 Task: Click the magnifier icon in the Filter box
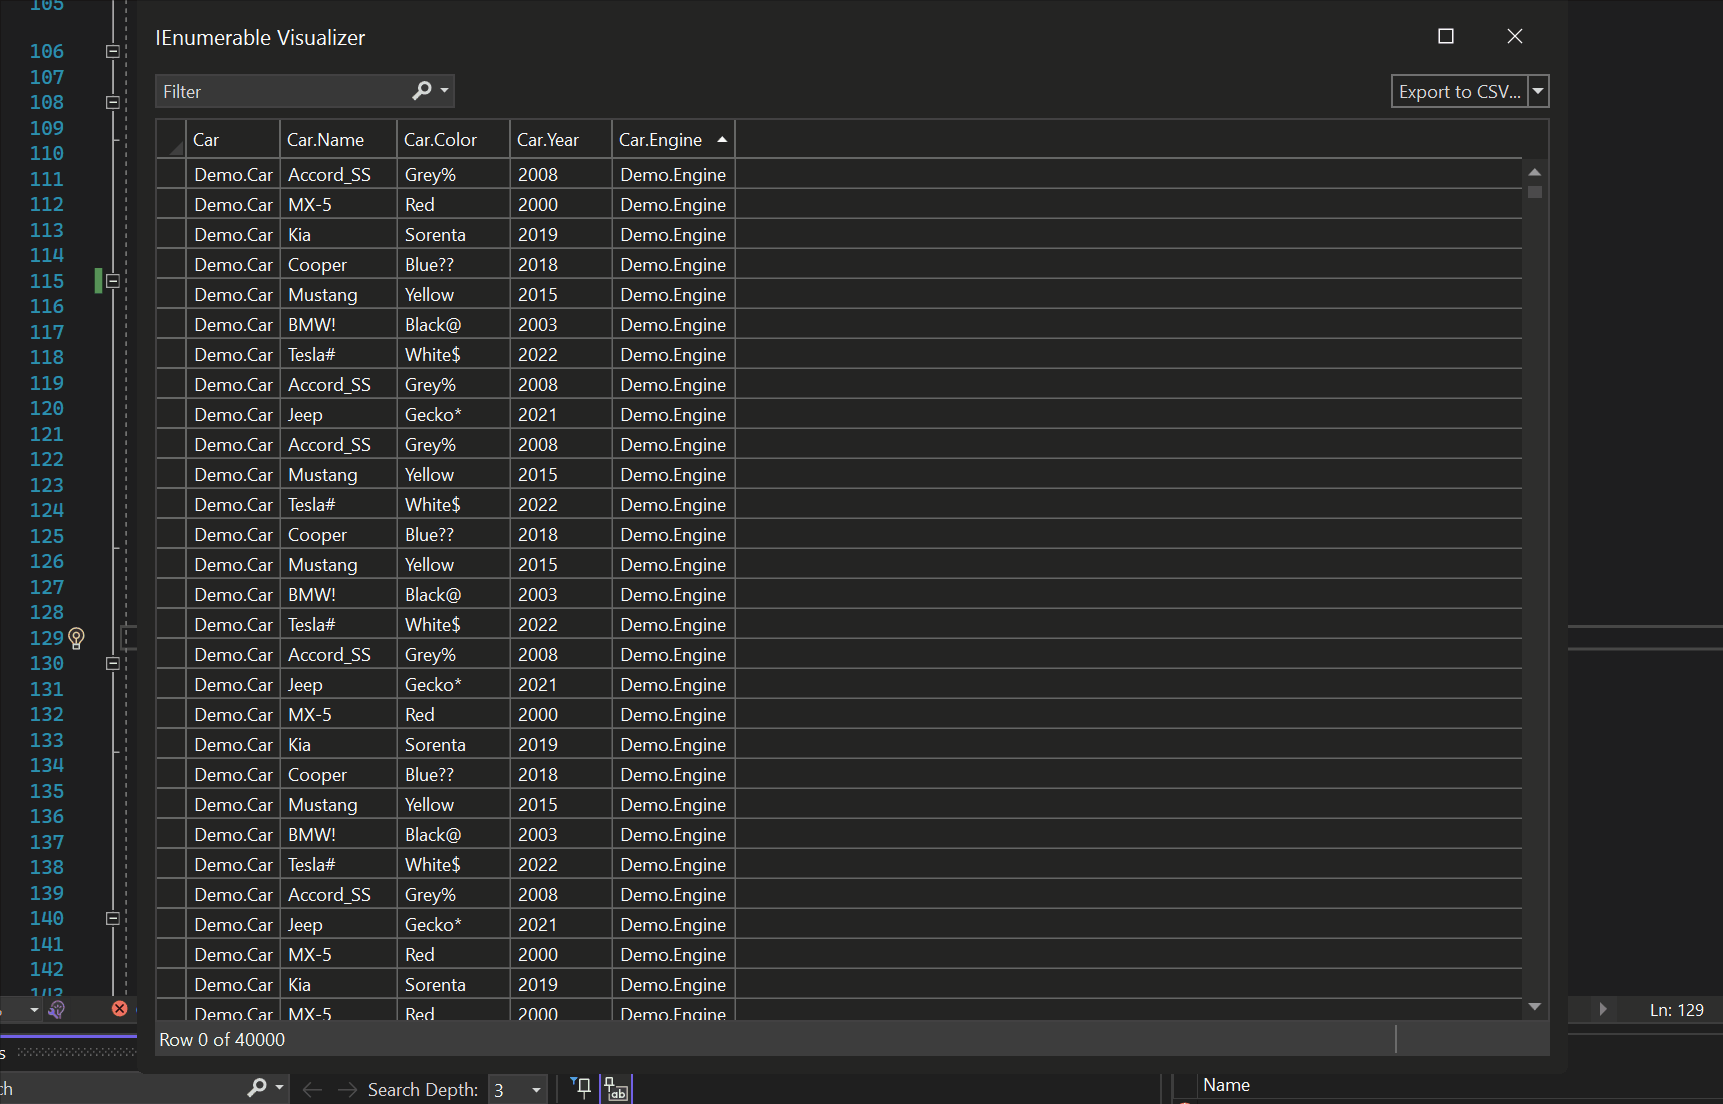tap(421, 90)
